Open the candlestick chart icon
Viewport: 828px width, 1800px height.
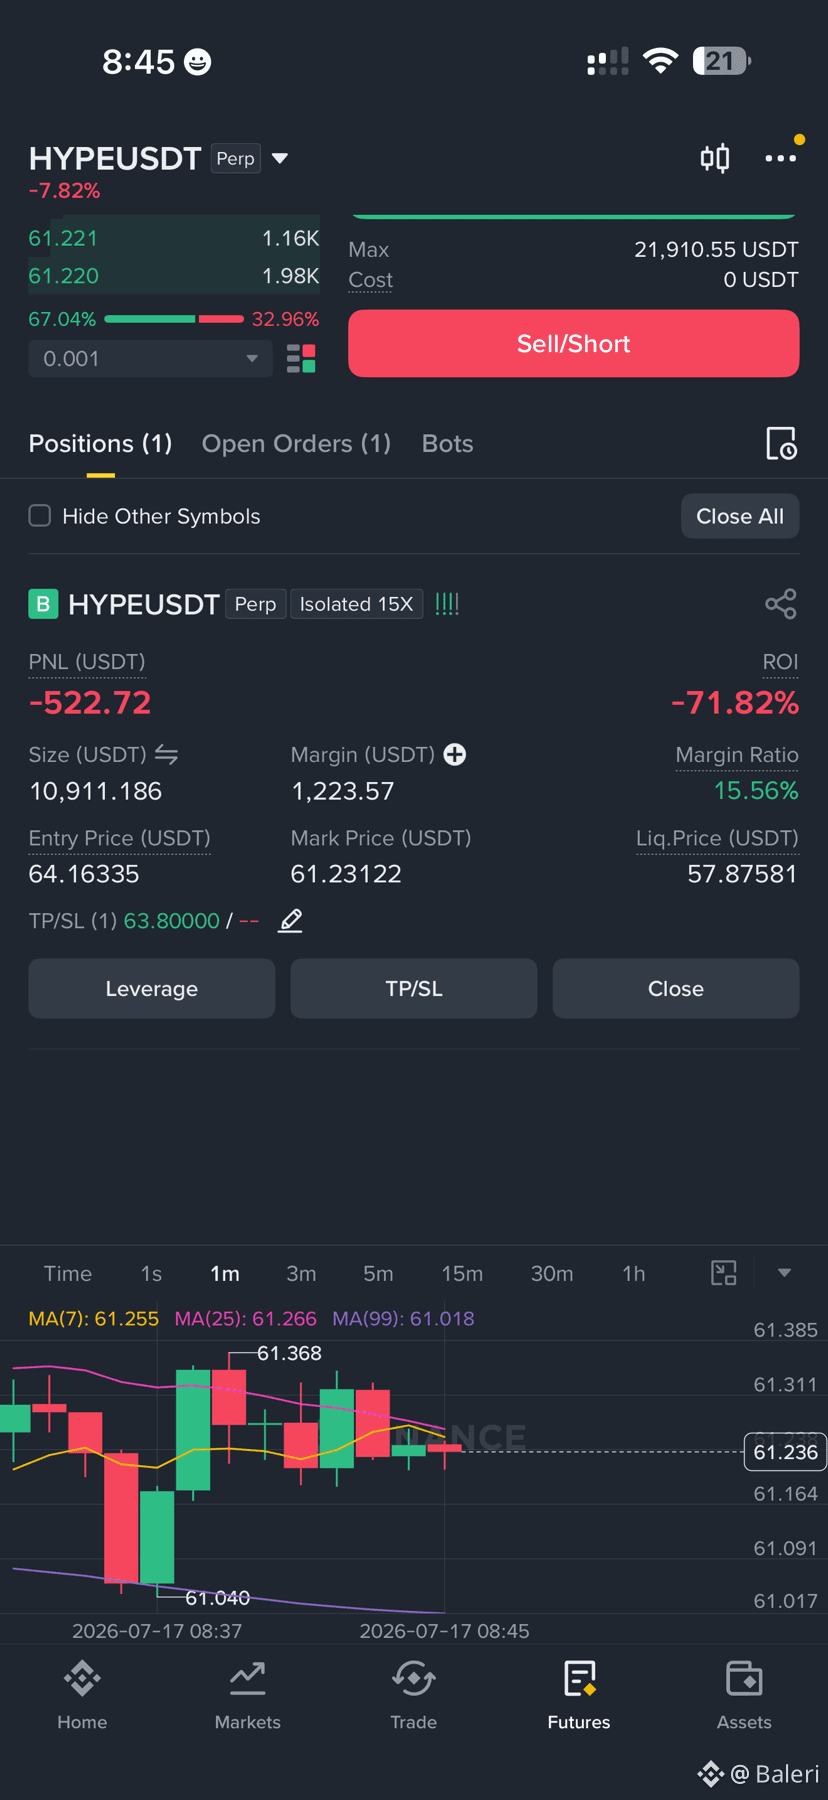(715, 158)
